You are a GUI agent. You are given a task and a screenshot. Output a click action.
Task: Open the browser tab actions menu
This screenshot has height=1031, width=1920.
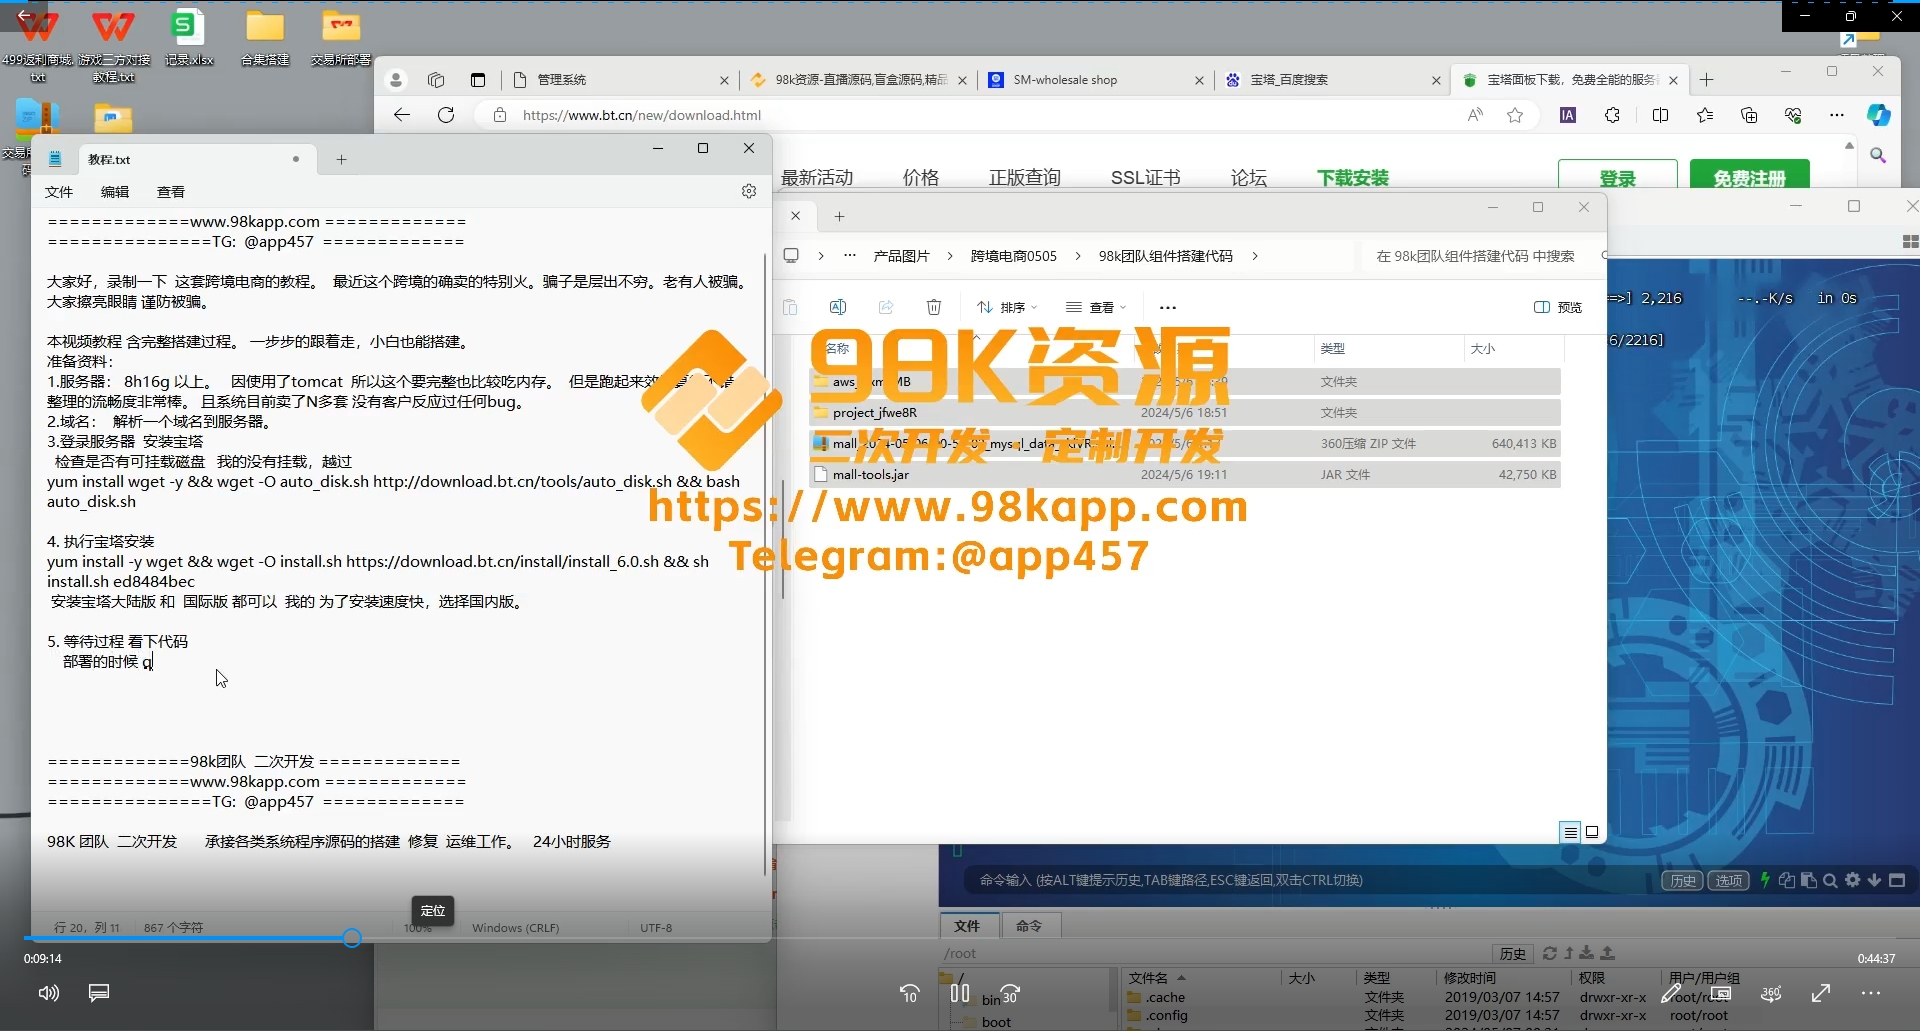(478, 80)
